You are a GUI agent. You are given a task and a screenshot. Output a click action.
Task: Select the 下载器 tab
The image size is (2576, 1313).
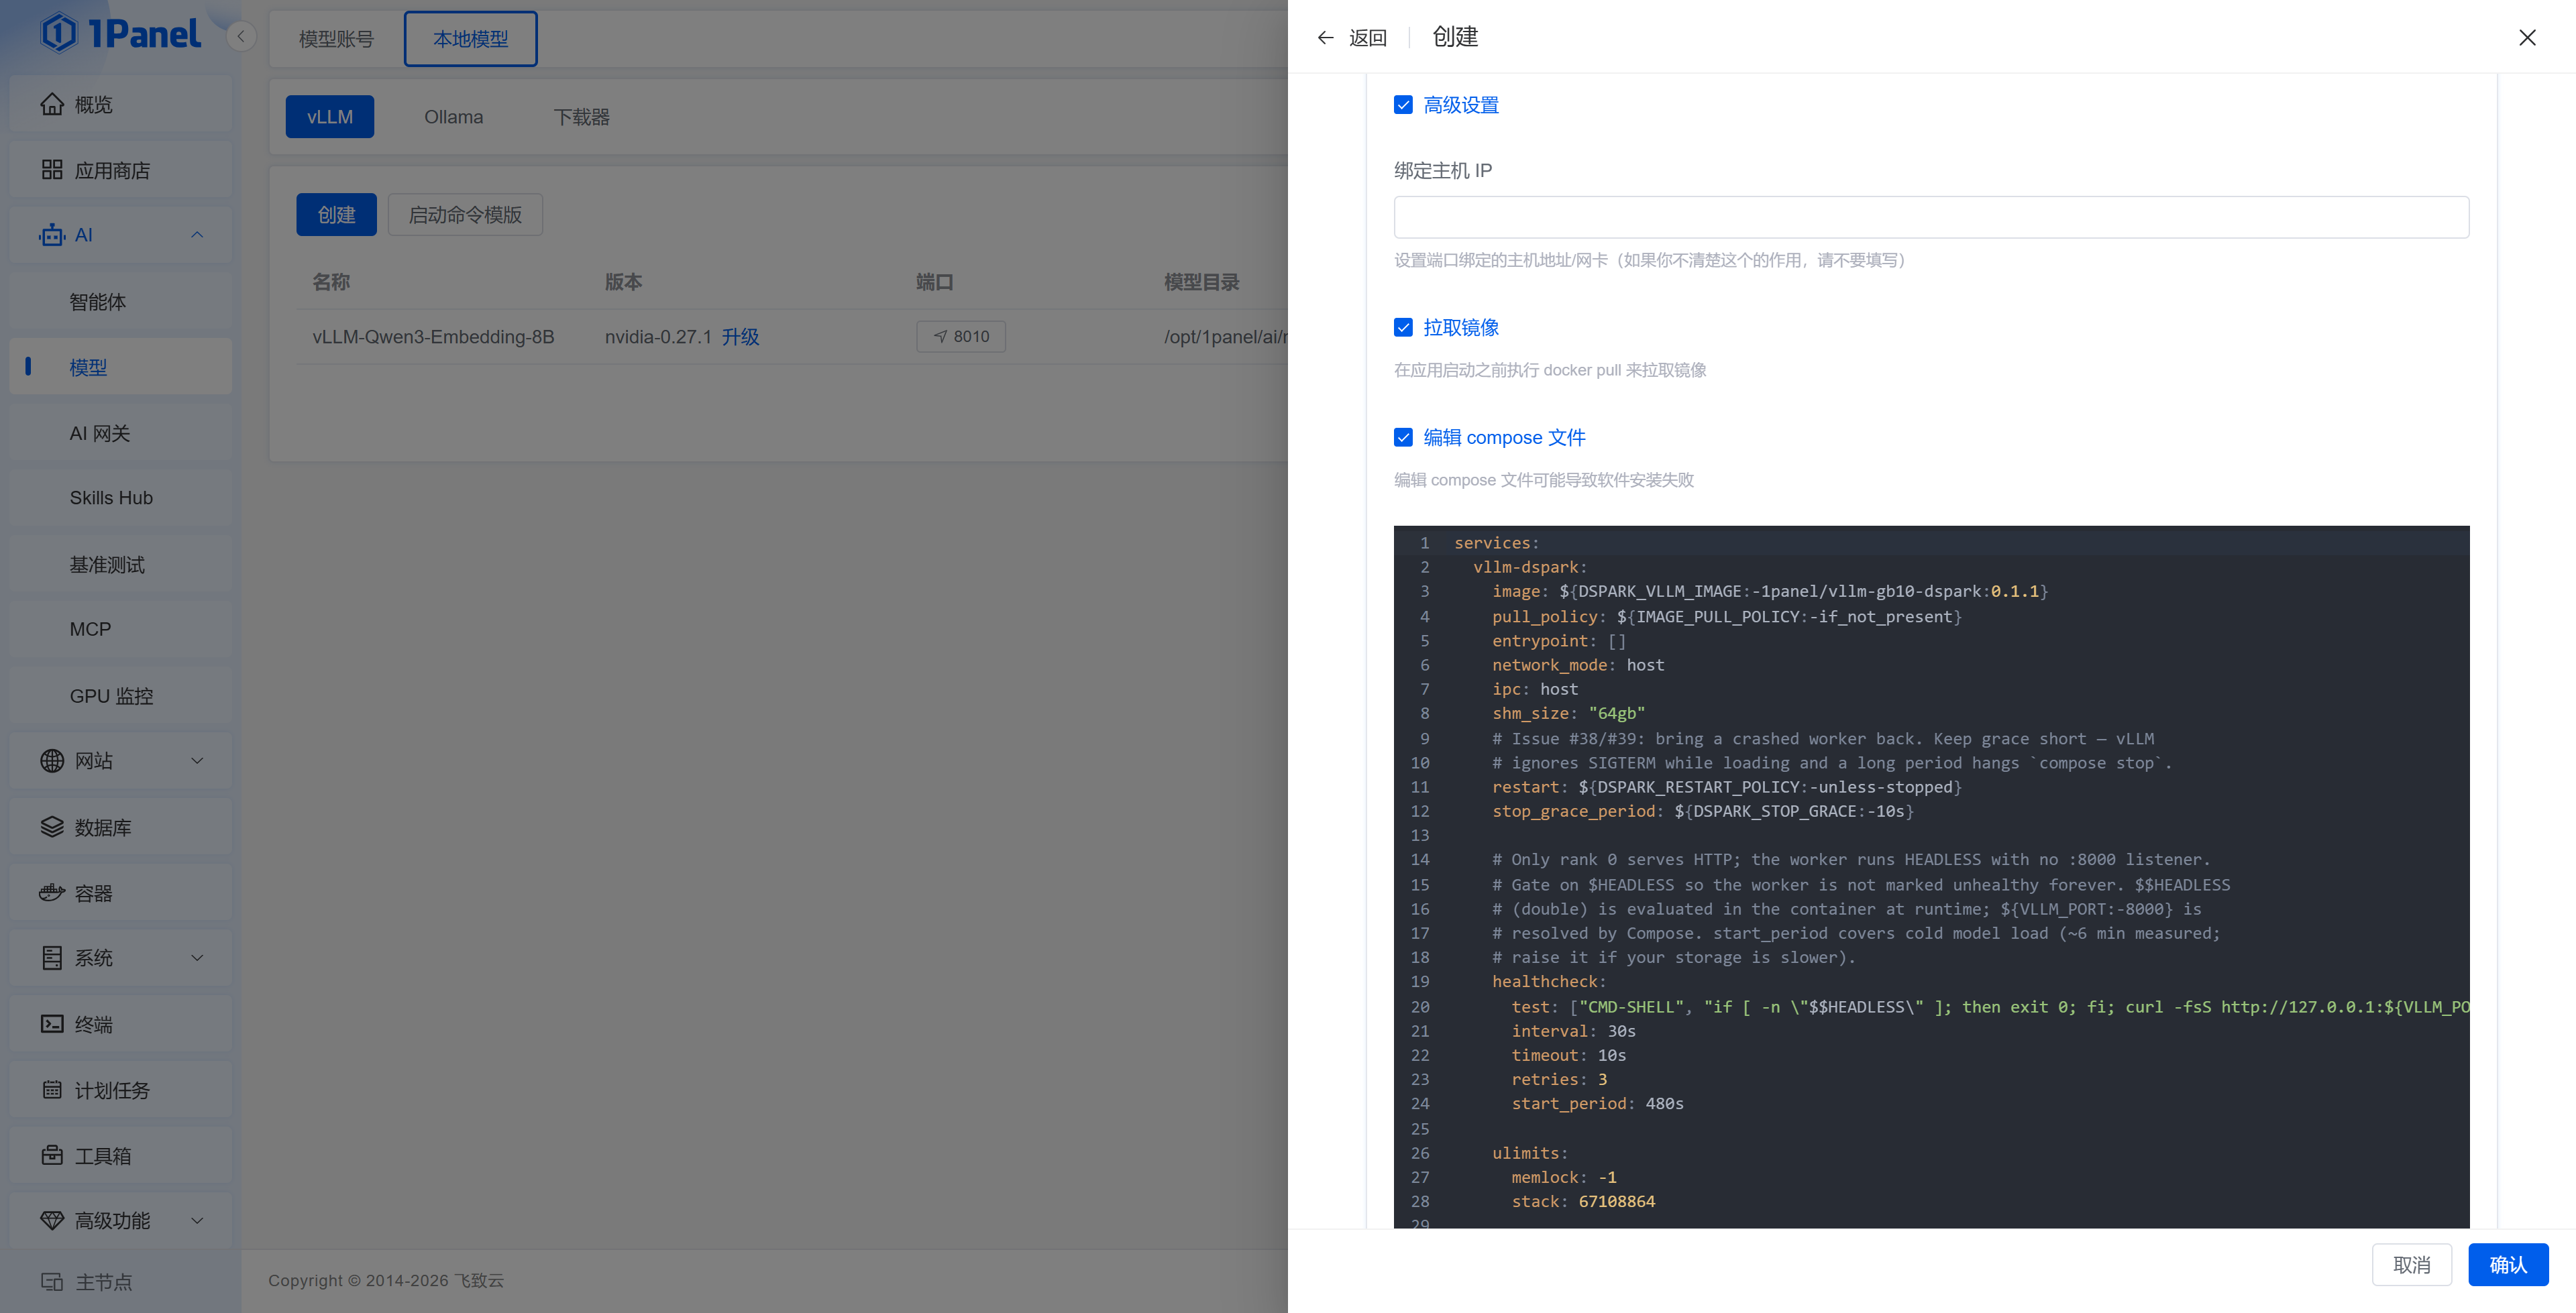click(581, 117)
